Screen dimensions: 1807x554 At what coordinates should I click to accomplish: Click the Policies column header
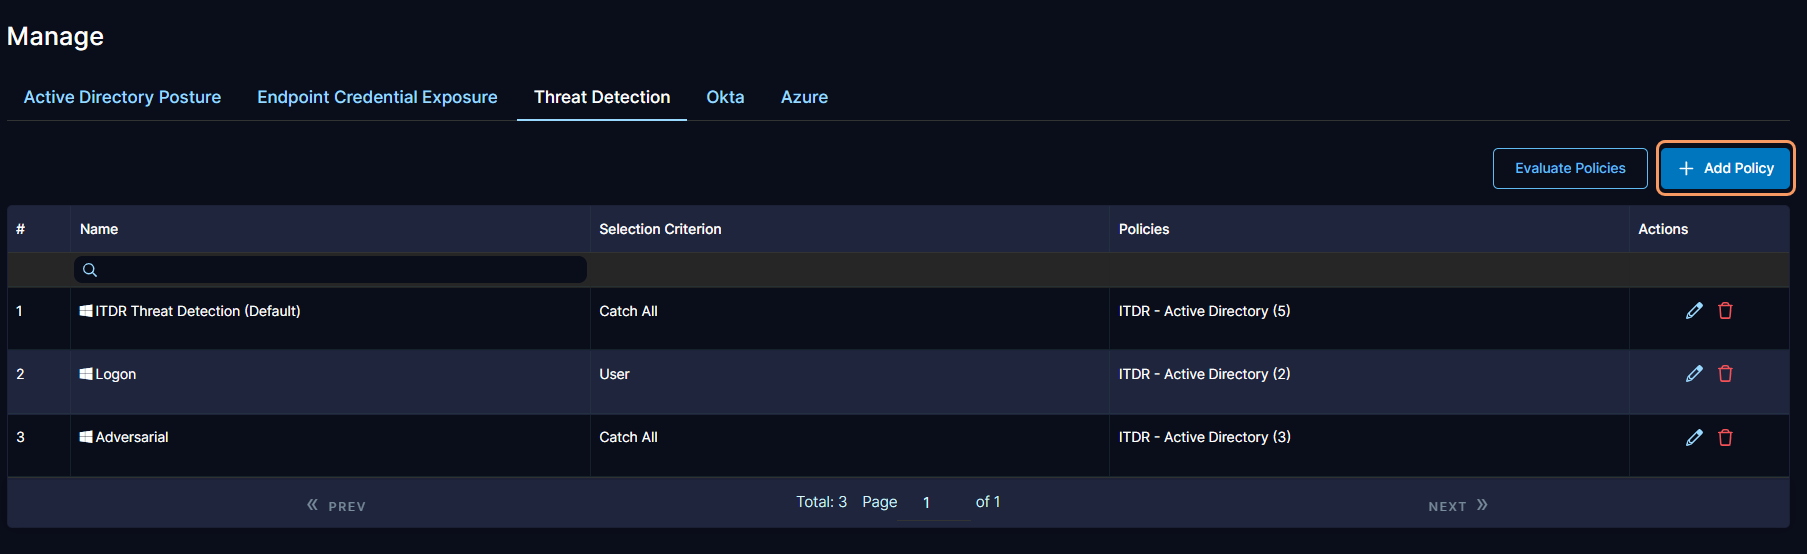(1144, 229)
